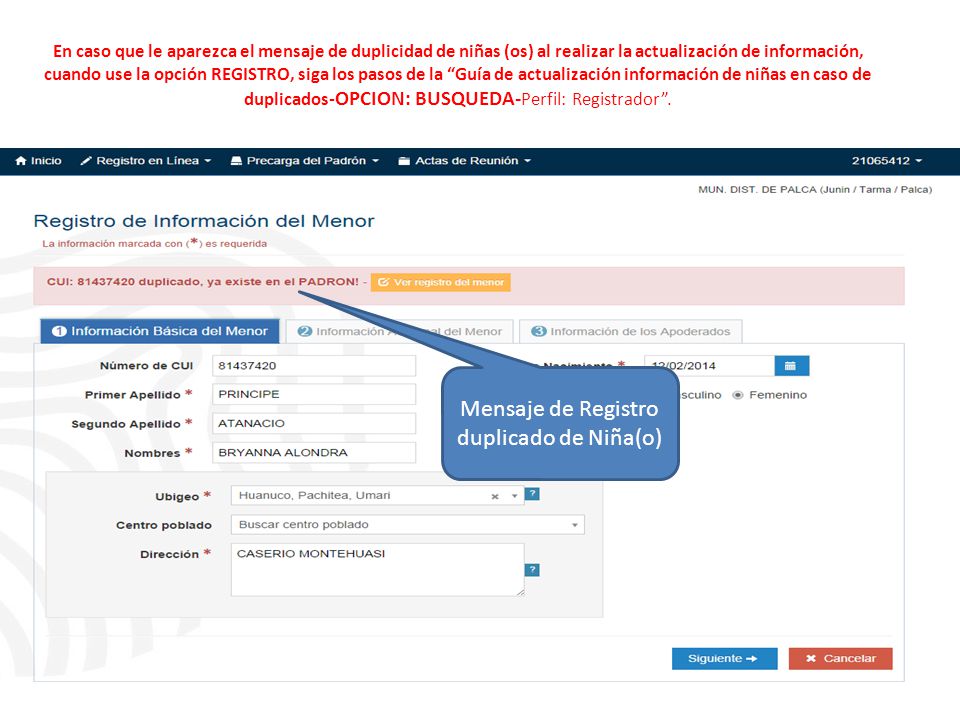Click the Número de CUI field
This screenshot has width=960, height=720.
[313, 366]
